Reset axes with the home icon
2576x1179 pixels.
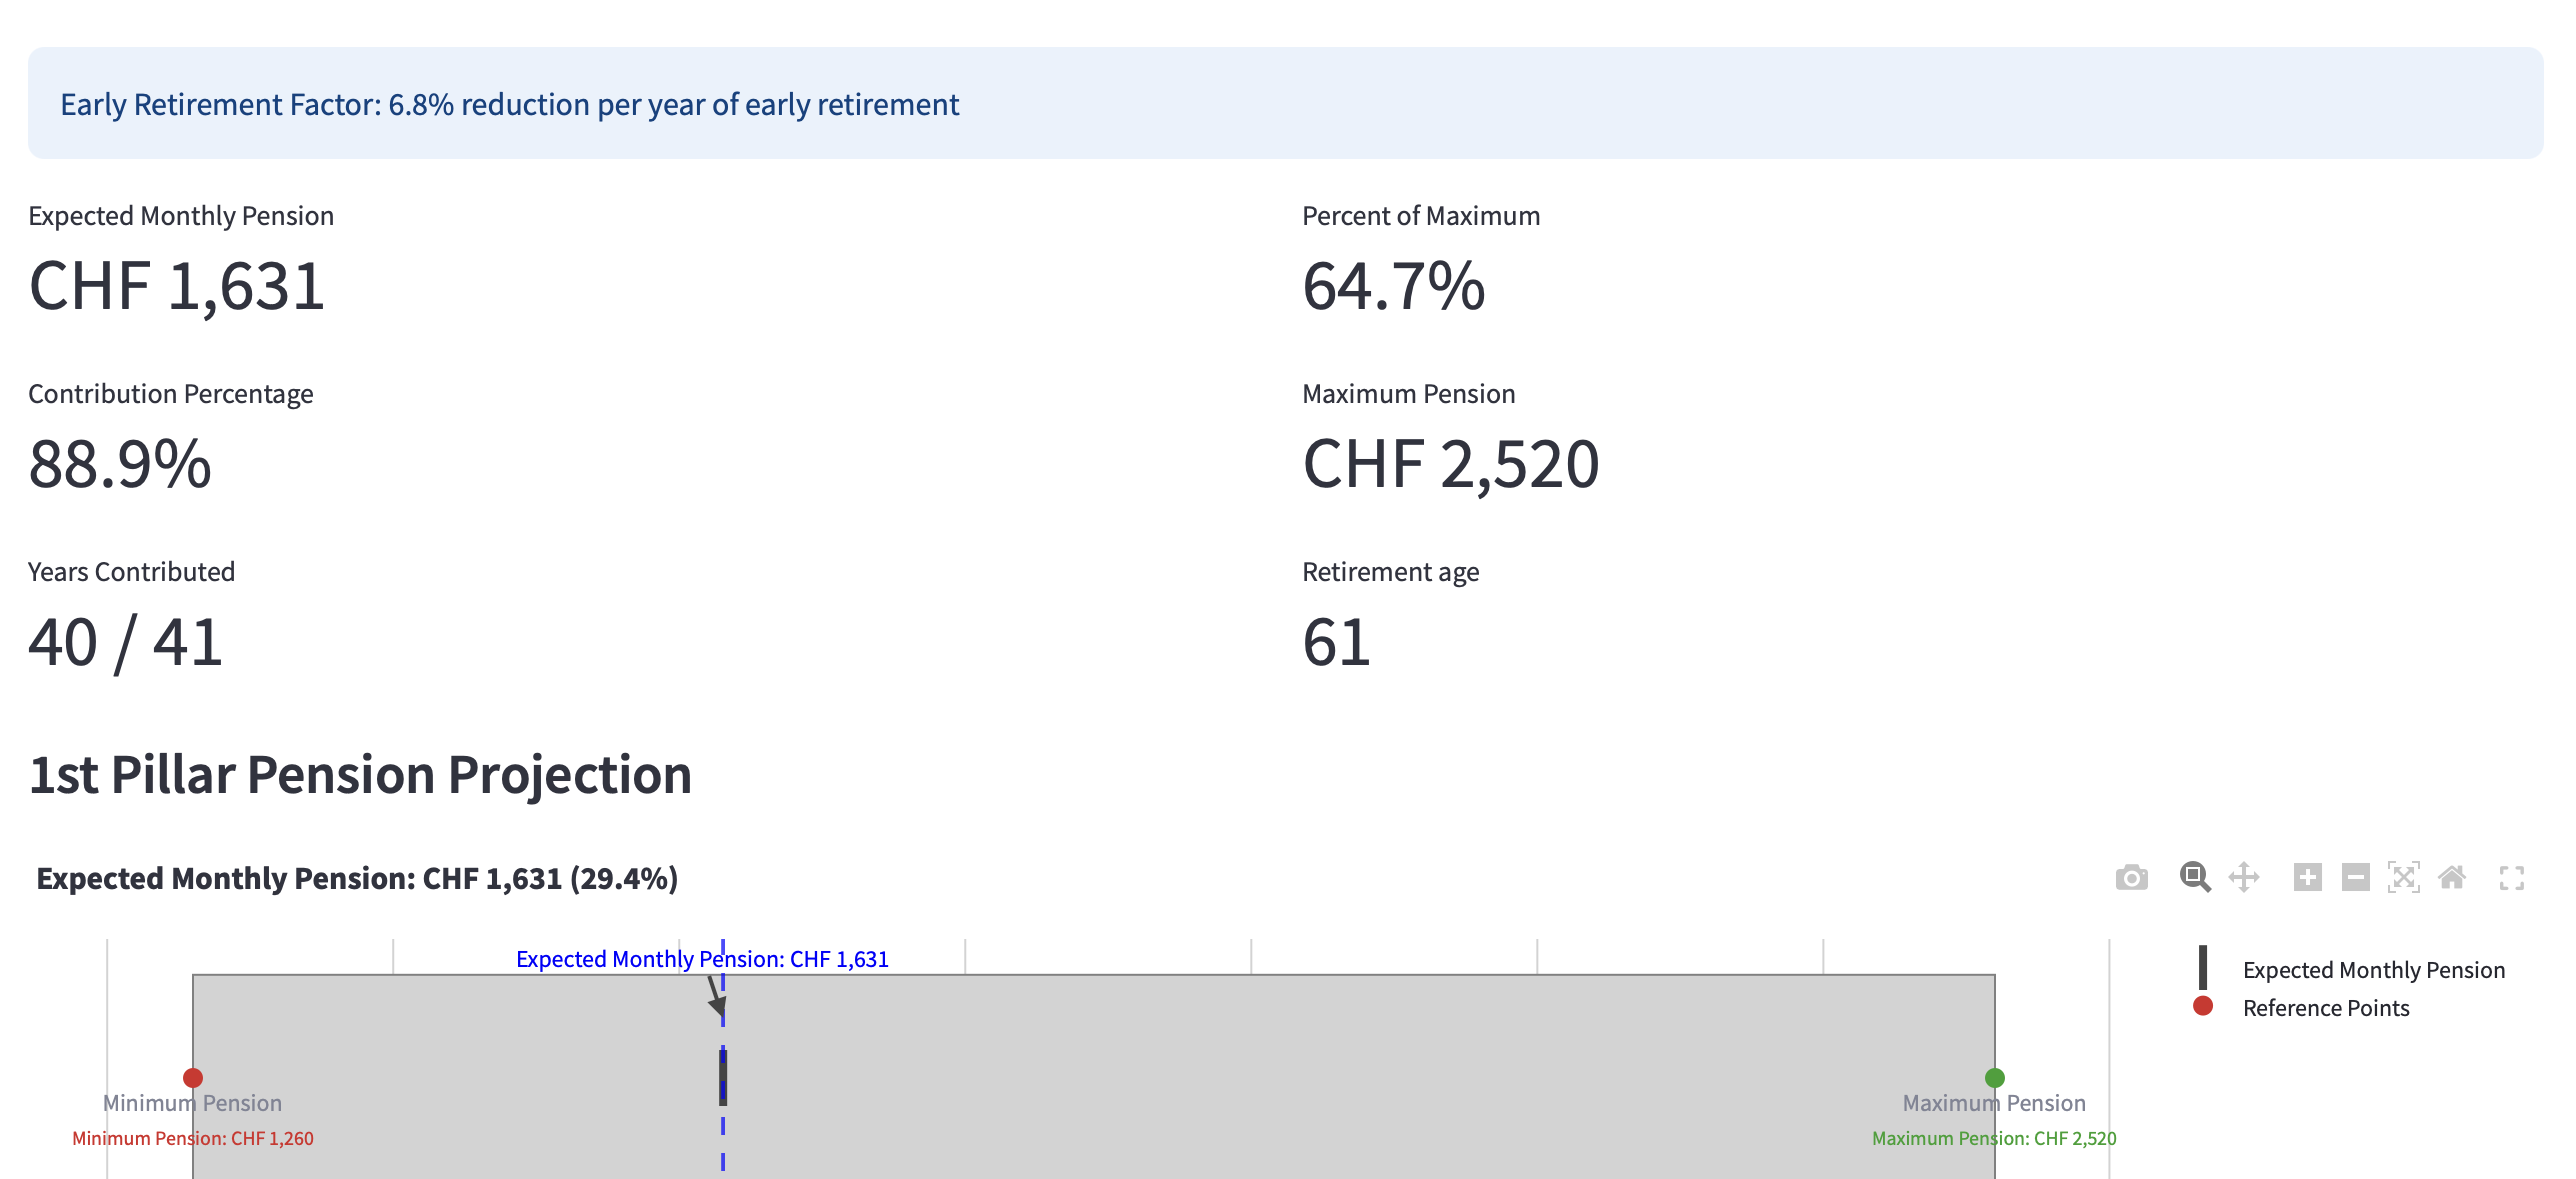[x=2451, y=878]
